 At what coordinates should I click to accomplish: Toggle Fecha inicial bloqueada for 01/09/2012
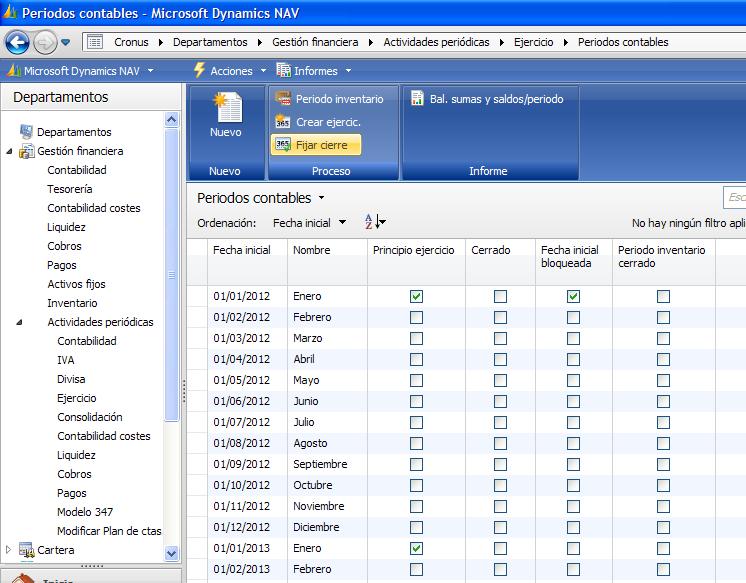click(573, 464)
